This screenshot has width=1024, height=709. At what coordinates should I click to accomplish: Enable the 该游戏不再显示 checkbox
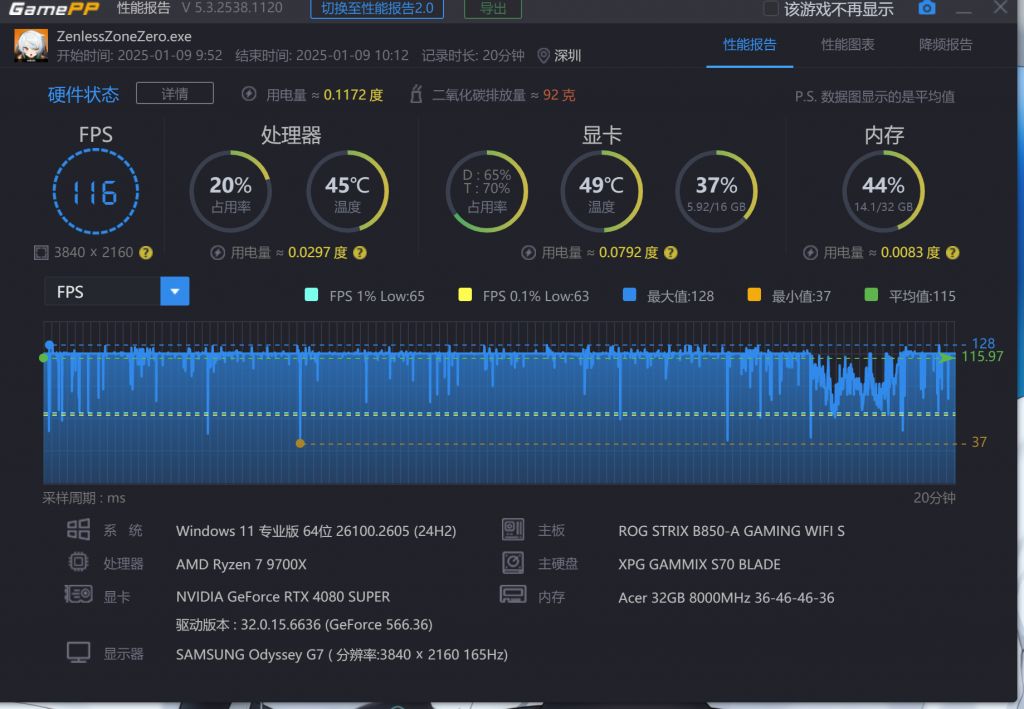coord(770,9)
